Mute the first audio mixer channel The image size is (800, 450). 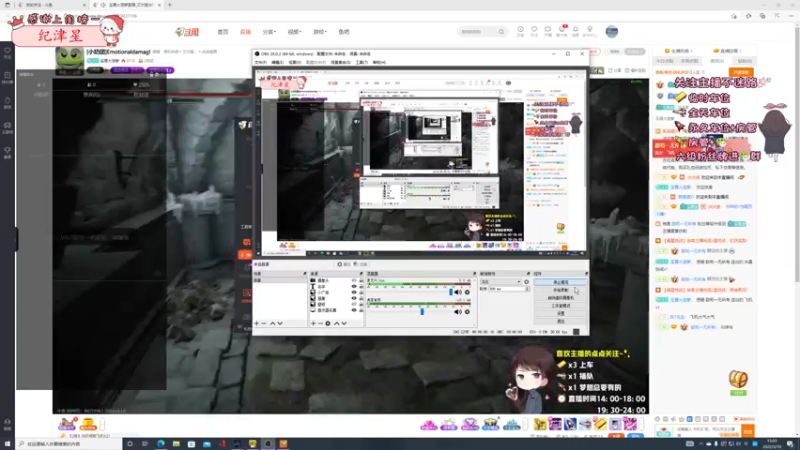click(458, 292)
